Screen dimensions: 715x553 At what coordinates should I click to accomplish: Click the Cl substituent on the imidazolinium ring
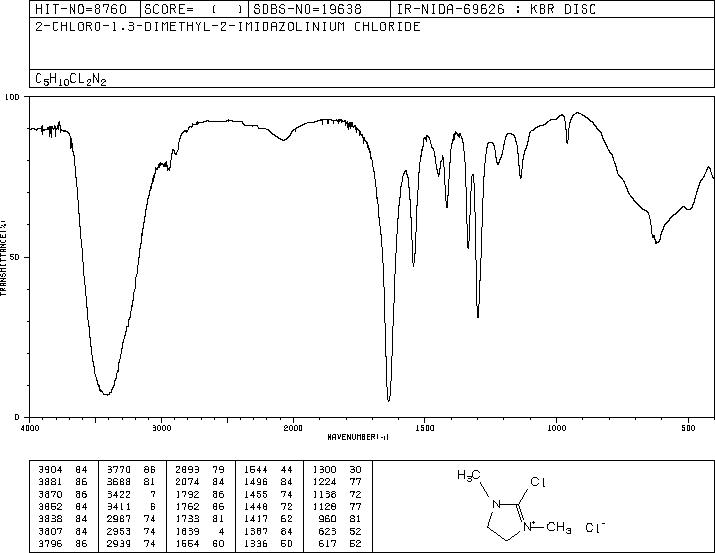(x=538, y=482)
